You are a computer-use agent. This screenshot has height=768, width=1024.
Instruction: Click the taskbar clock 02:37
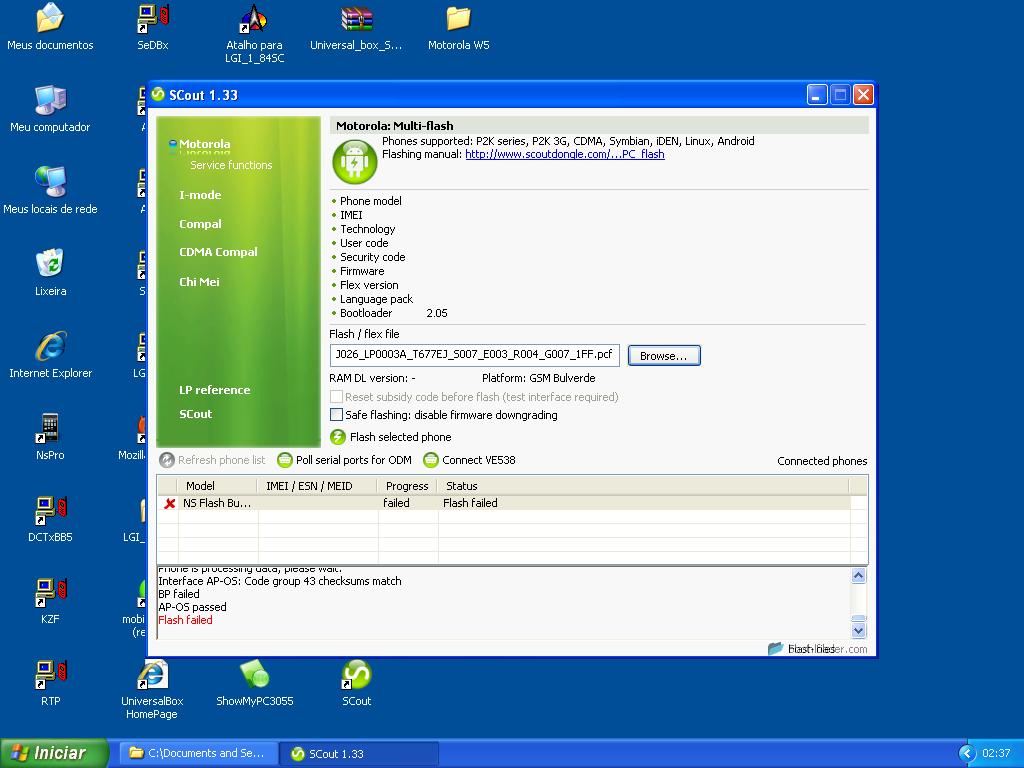click(x=997, y=753)
